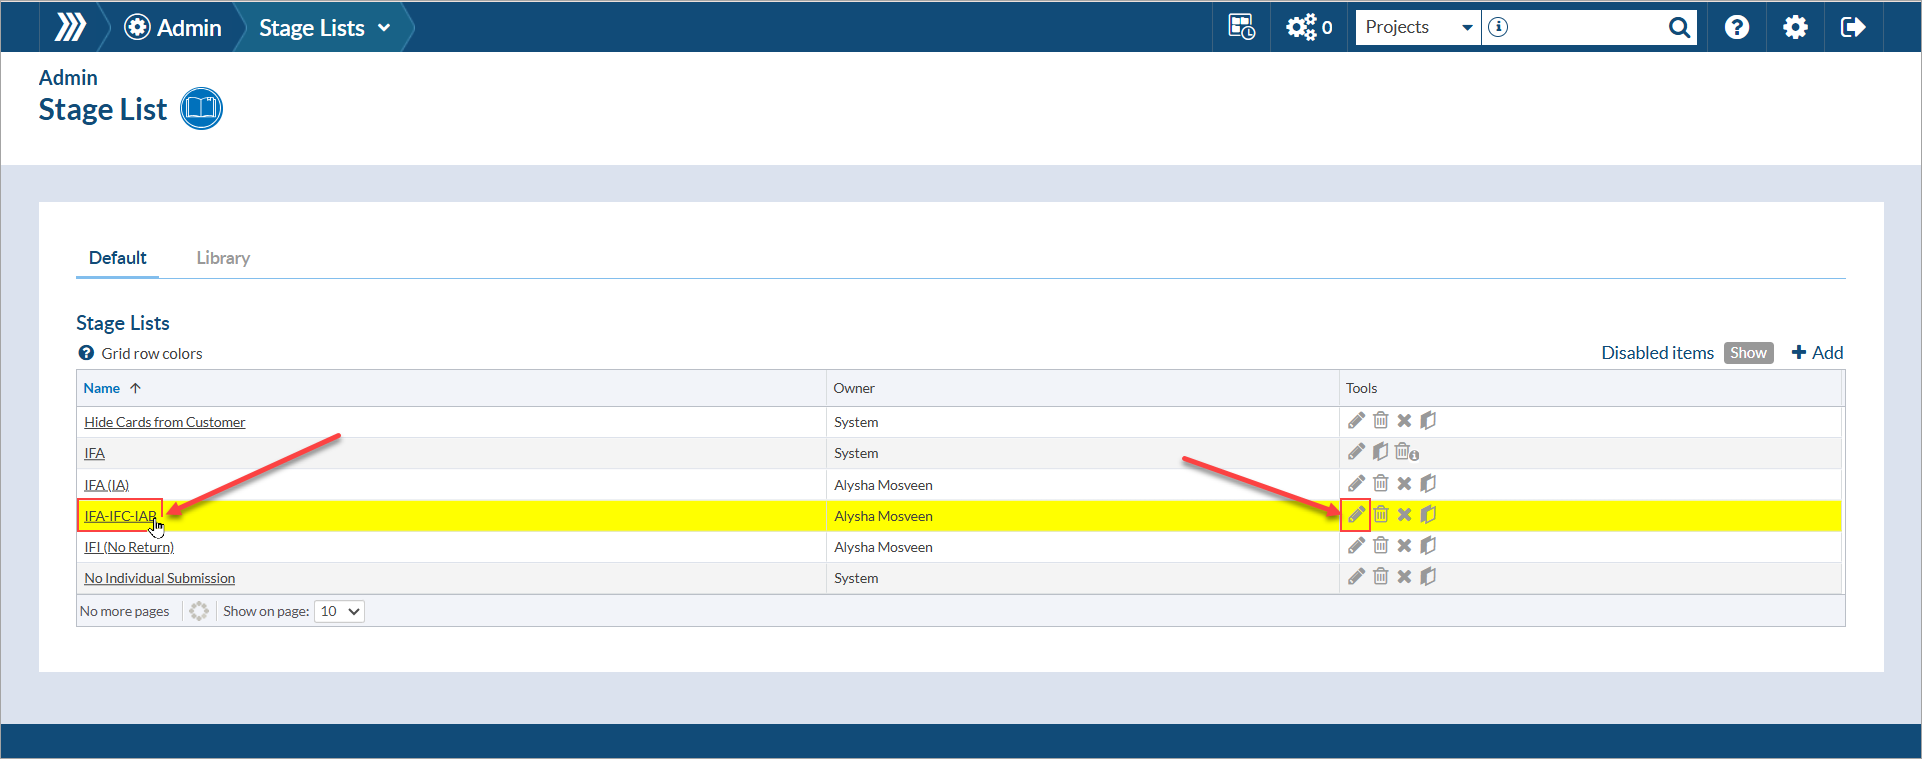The width and height of the screenshot is (1922, 759).
Task: Switch to the Library tab
Action: pyautogui.click(x=223, y=258)
